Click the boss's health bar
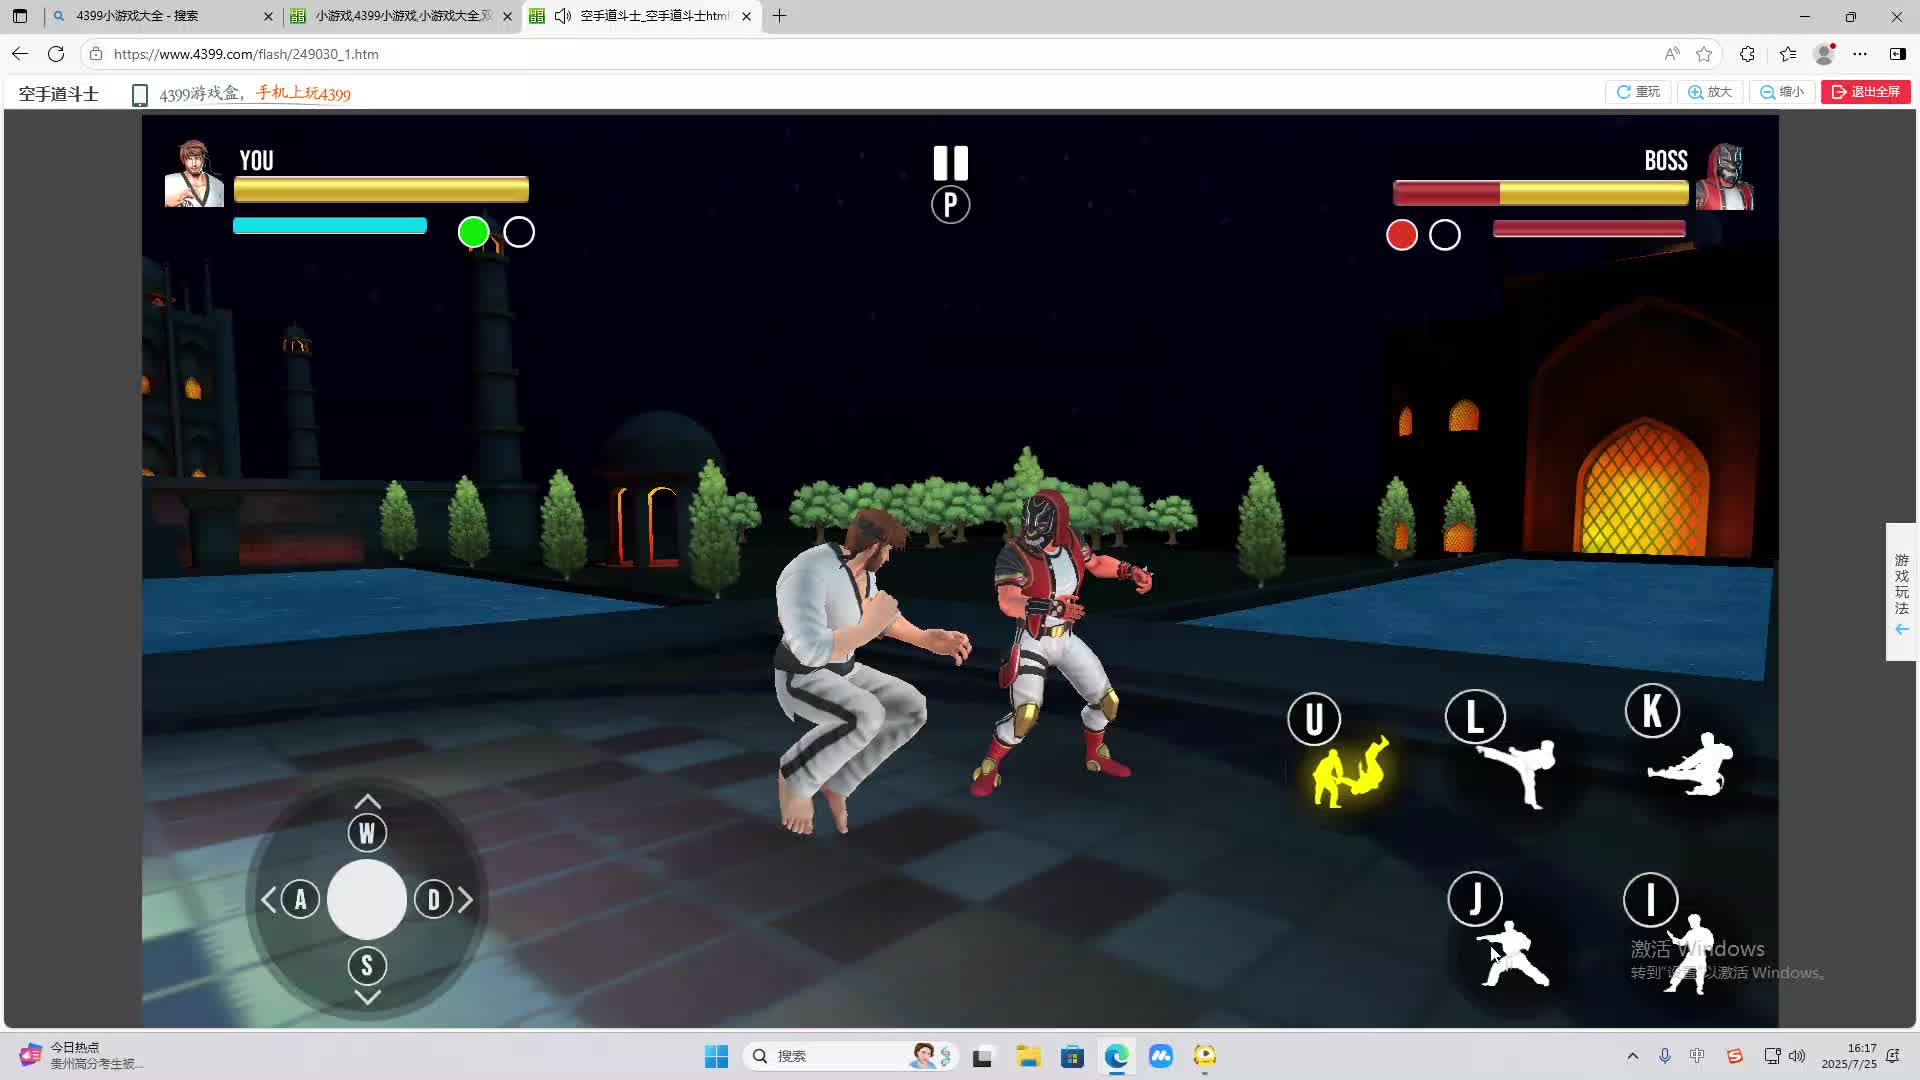The width and height of the screenshot is (1920, 1080). [1541, 193]
